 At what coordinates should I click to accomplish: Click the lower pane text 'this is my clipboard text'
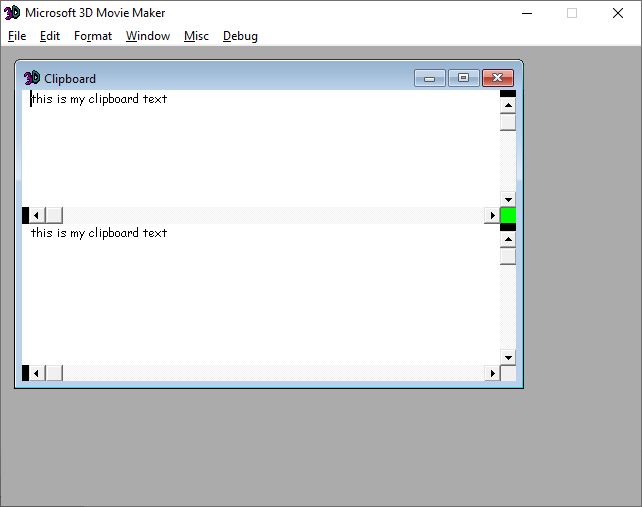coord(99,233)
